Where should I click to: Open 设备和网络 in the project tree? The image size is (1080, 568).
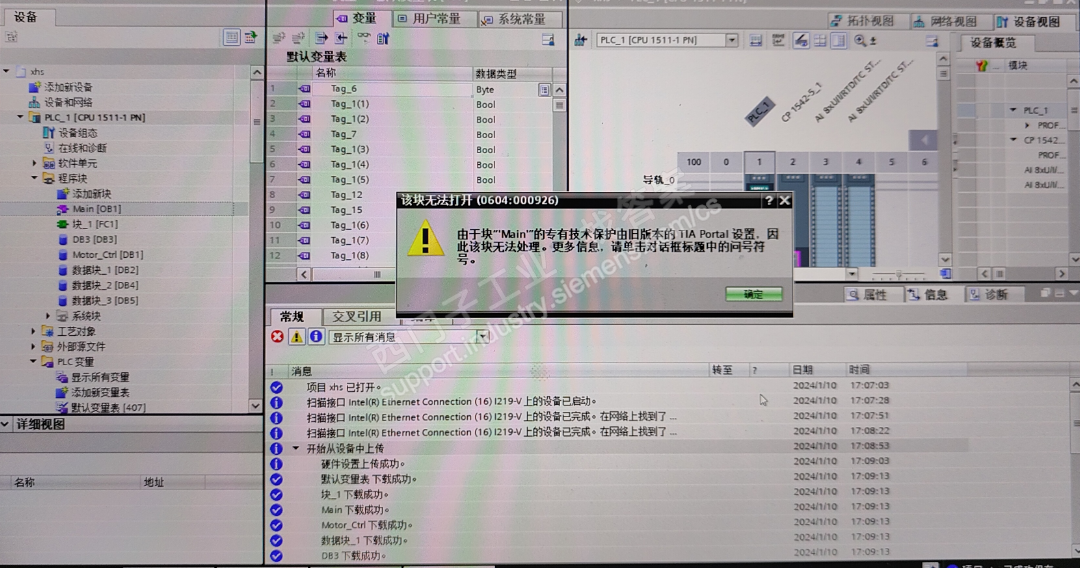pyautogui.click(x=68, y=102)
